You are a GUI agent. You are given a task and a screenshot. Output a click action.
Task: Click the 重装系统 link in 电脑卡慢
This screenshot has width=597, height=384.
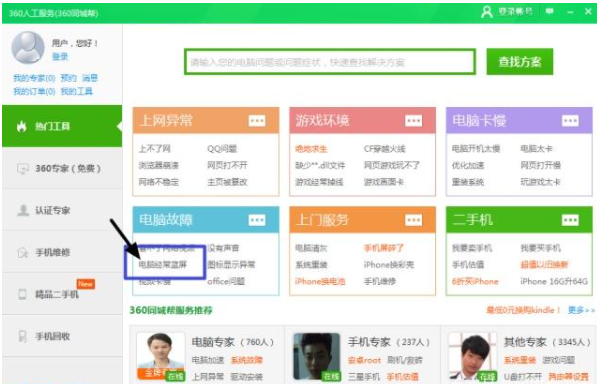pyautogui.click(x=468, y=182)
